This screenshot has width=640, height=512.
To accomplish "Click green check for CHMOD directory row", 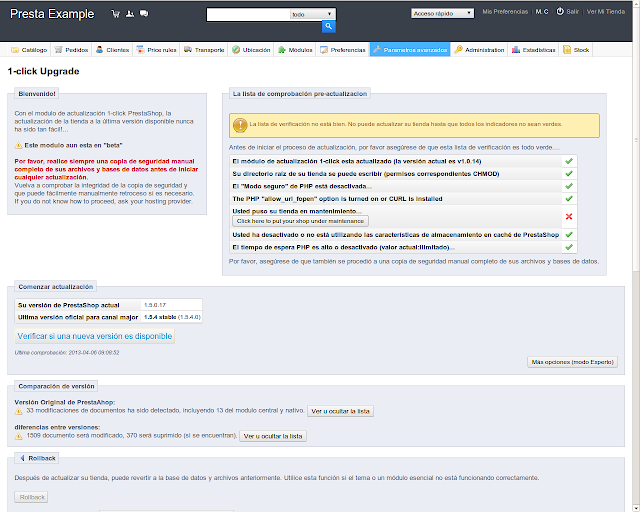I will tap(569, 174).
